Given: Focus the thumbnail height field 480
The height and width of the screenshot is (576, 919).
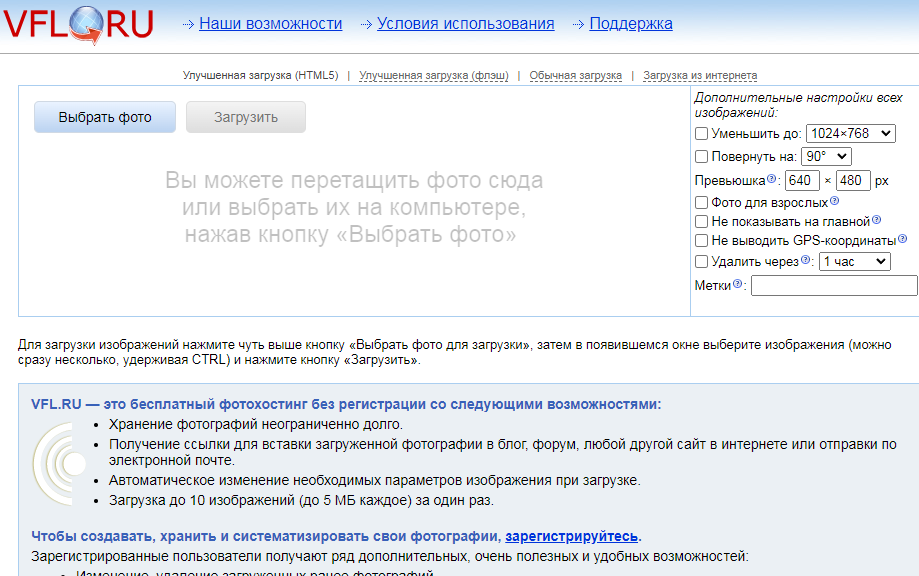Looking at the screenshot, I should pos(853,180).
